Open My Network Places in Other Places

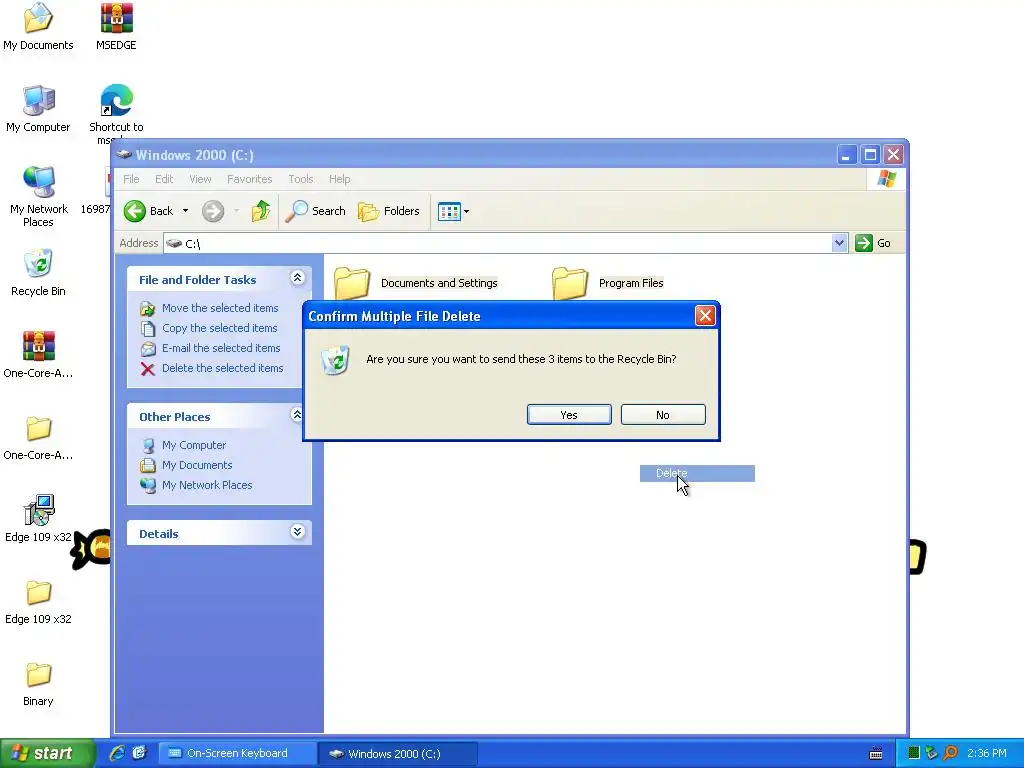pyautogui.click(x=207, y=485)
